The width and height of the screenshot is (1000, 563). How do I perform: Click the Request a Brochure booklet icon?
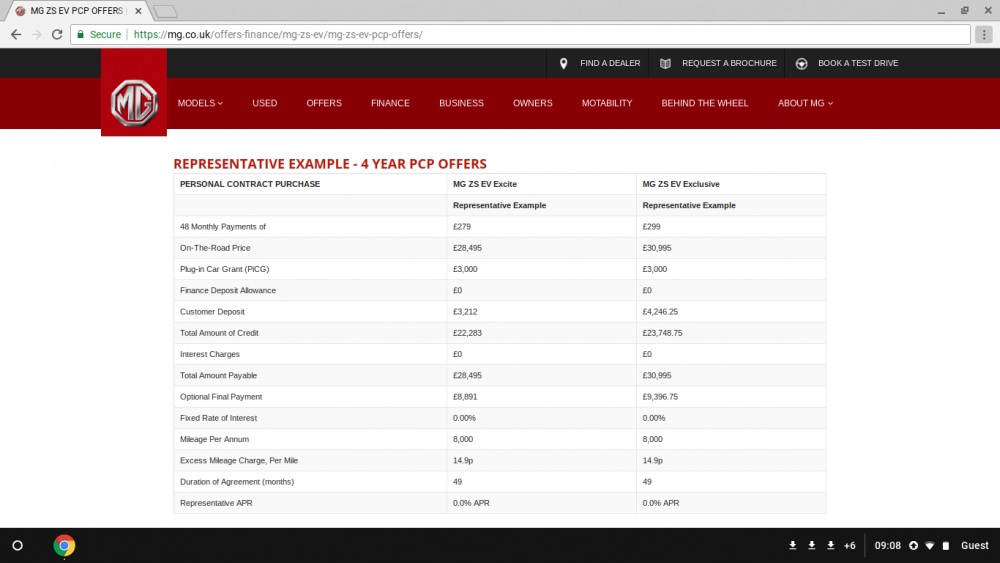665,63
